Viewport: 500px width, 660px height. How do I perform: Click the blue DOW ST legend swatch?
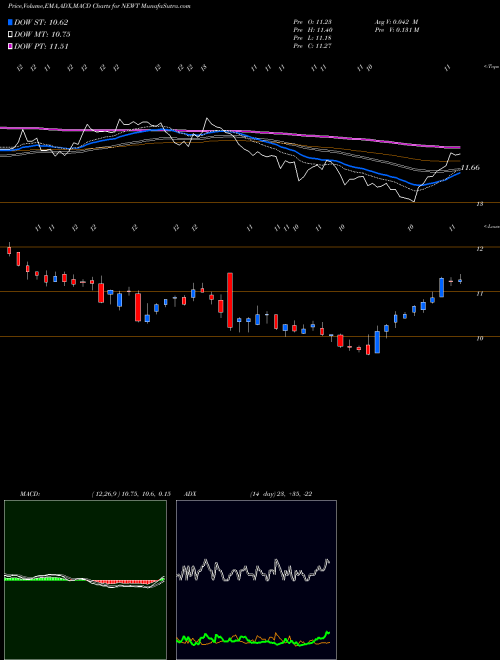11,22
